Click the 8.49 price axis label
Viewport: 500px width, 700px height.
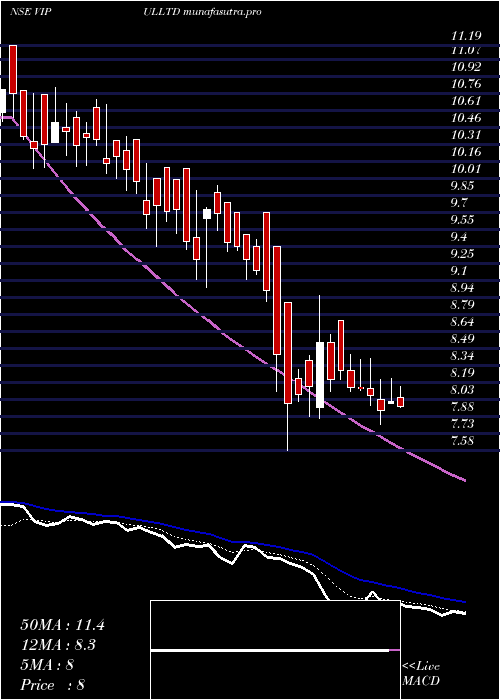(464, 338)
